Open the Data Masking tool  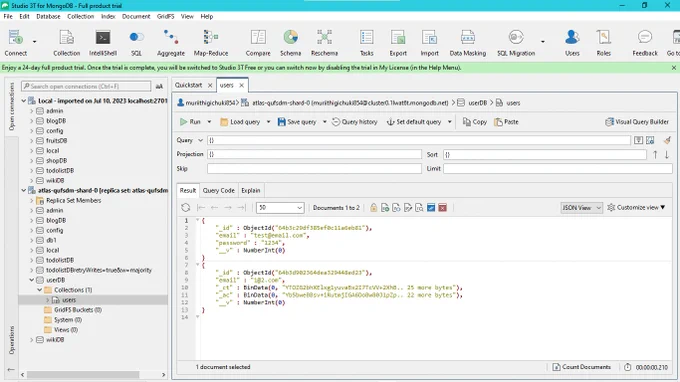[468, 42]
